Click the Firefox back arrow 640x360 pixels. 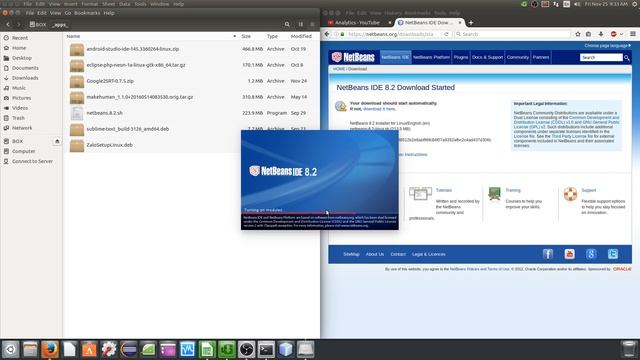(327, 34)
